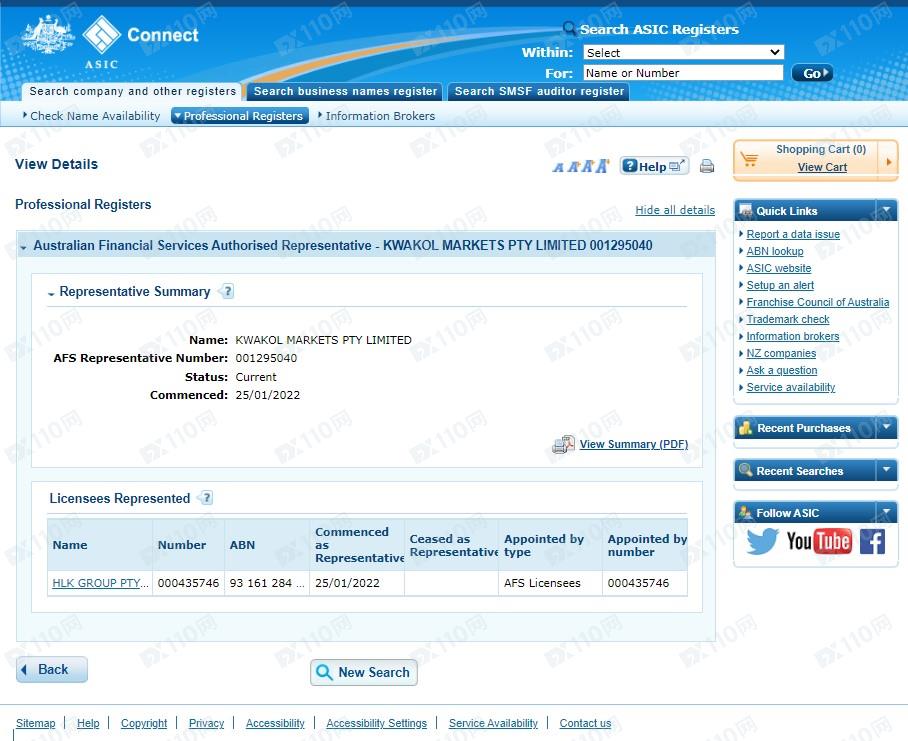Open the HLK GROUP PTY licensee link

(x=100, y=583)
